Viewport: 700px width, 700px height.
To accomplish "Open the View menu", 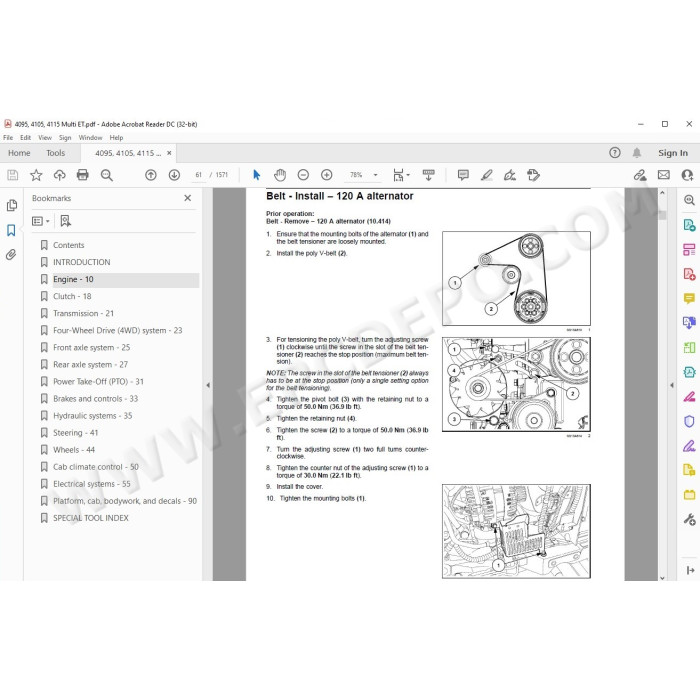I will tap(45, 138).
